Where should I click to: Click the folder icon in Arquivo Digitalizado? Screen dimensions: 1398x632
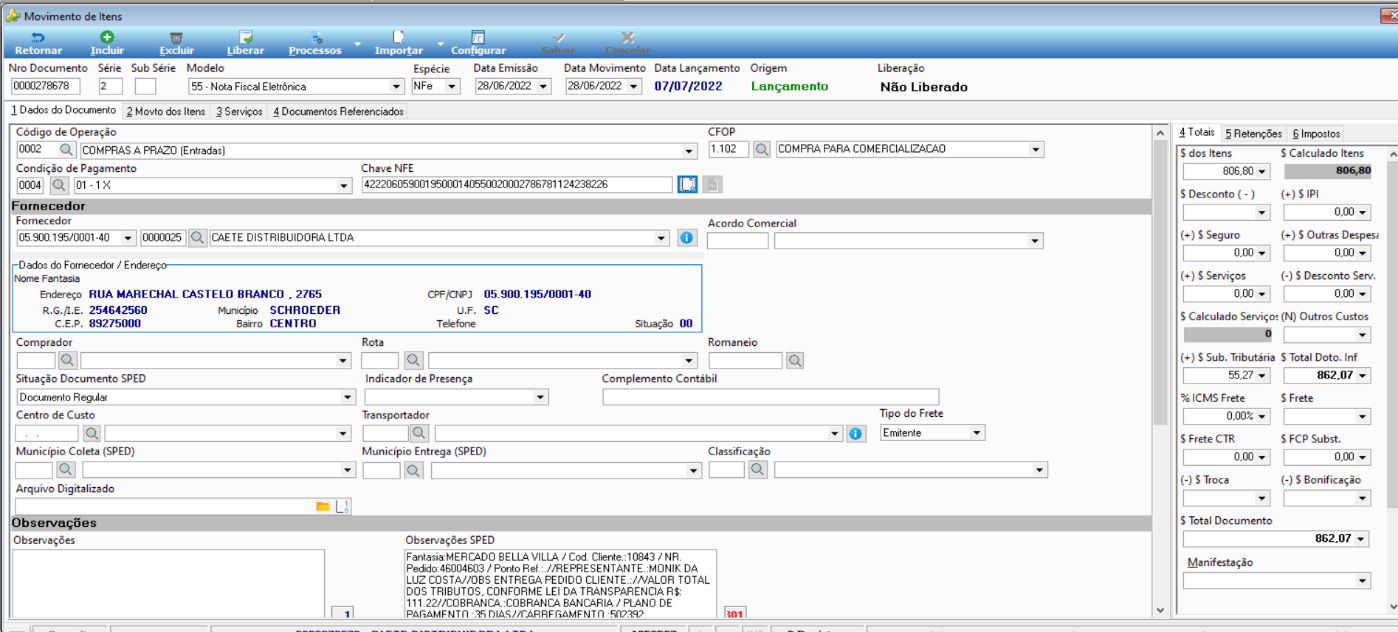(x=323, y=506)
